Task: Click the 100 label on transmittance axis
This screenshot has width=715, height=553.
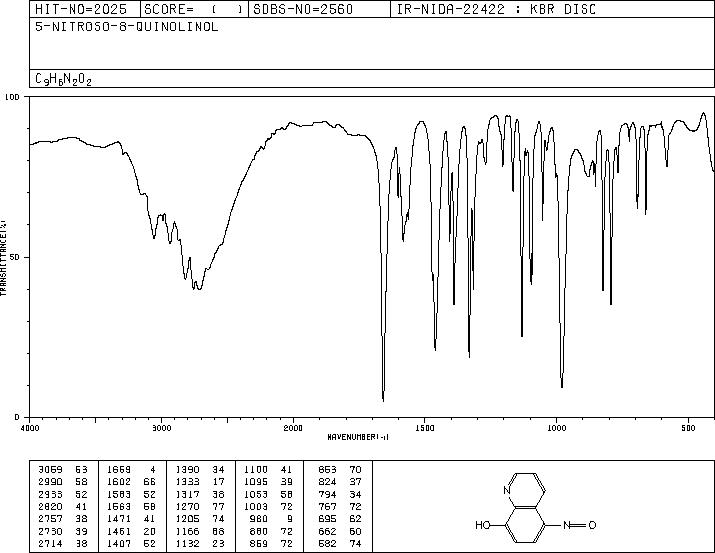Action: coord(12,97)
